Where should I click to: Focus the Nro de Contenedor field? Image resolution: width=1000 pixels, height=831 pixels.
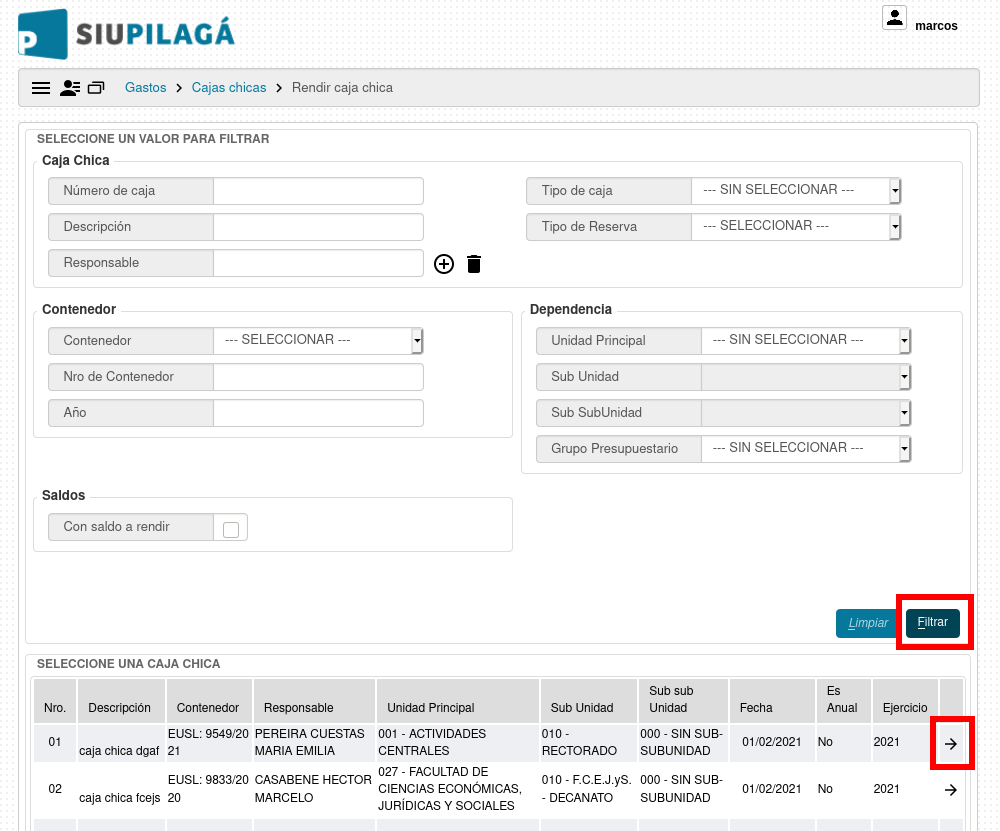318,376
